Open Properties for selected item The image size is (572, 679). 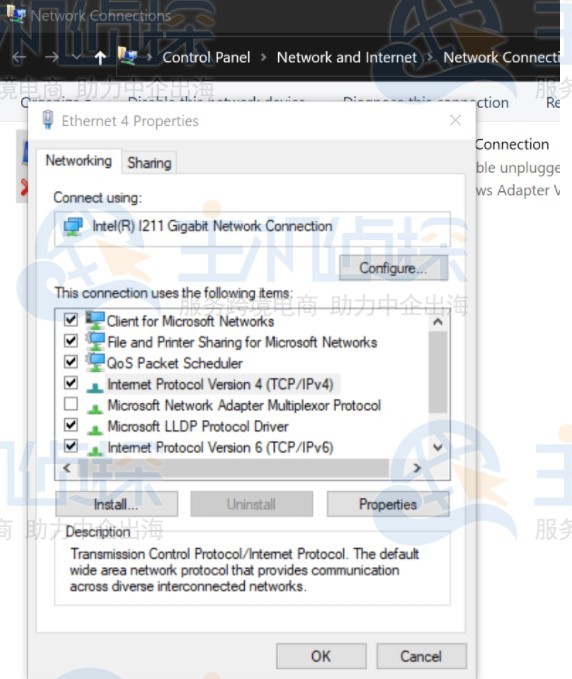click(388, 504)
